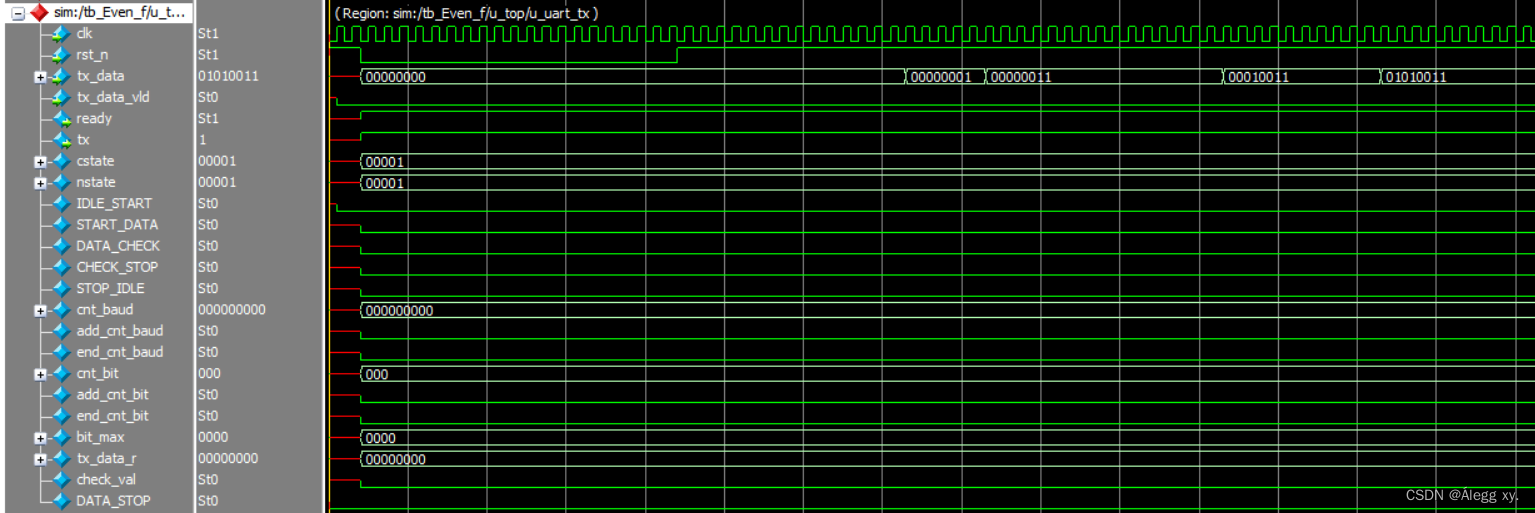This screenshot has height=513, width=1535.
Task: Click the end_cnt_bit signal diamond icon
Action: [61, 416]
